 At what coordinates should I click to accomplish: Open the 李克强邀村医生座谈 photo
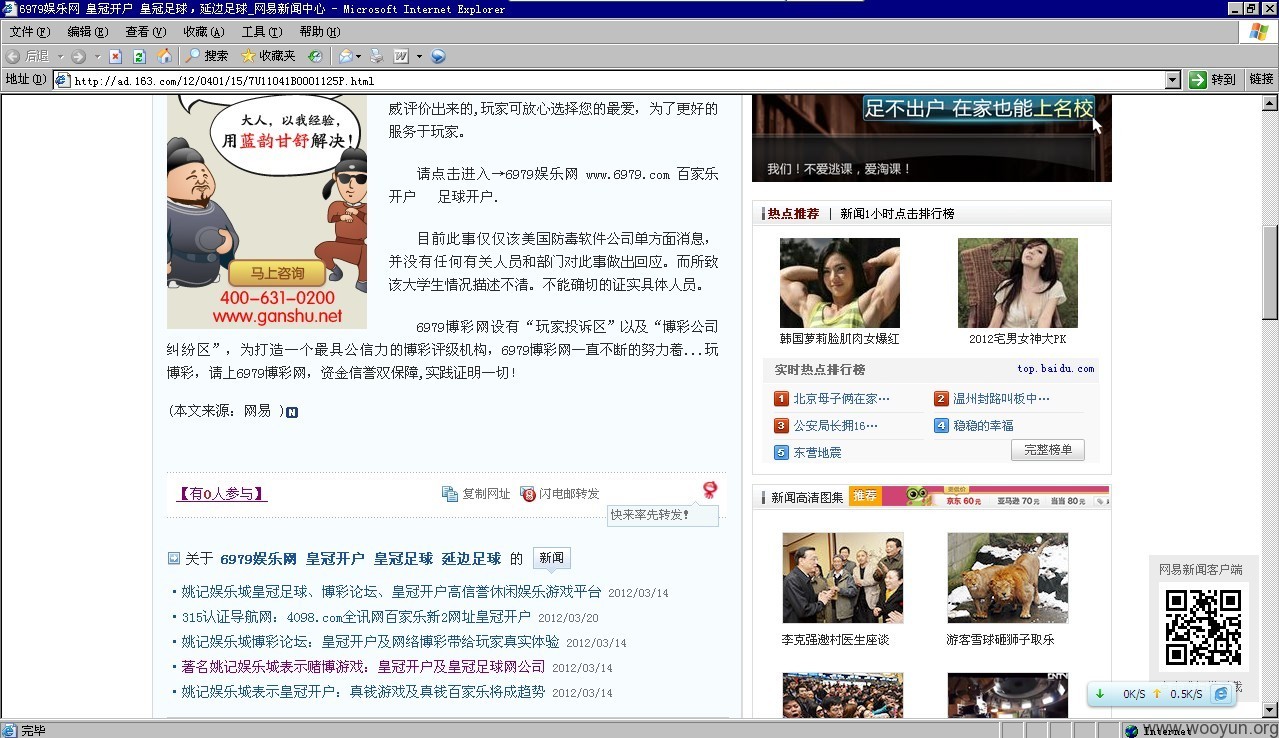(843, 578)
